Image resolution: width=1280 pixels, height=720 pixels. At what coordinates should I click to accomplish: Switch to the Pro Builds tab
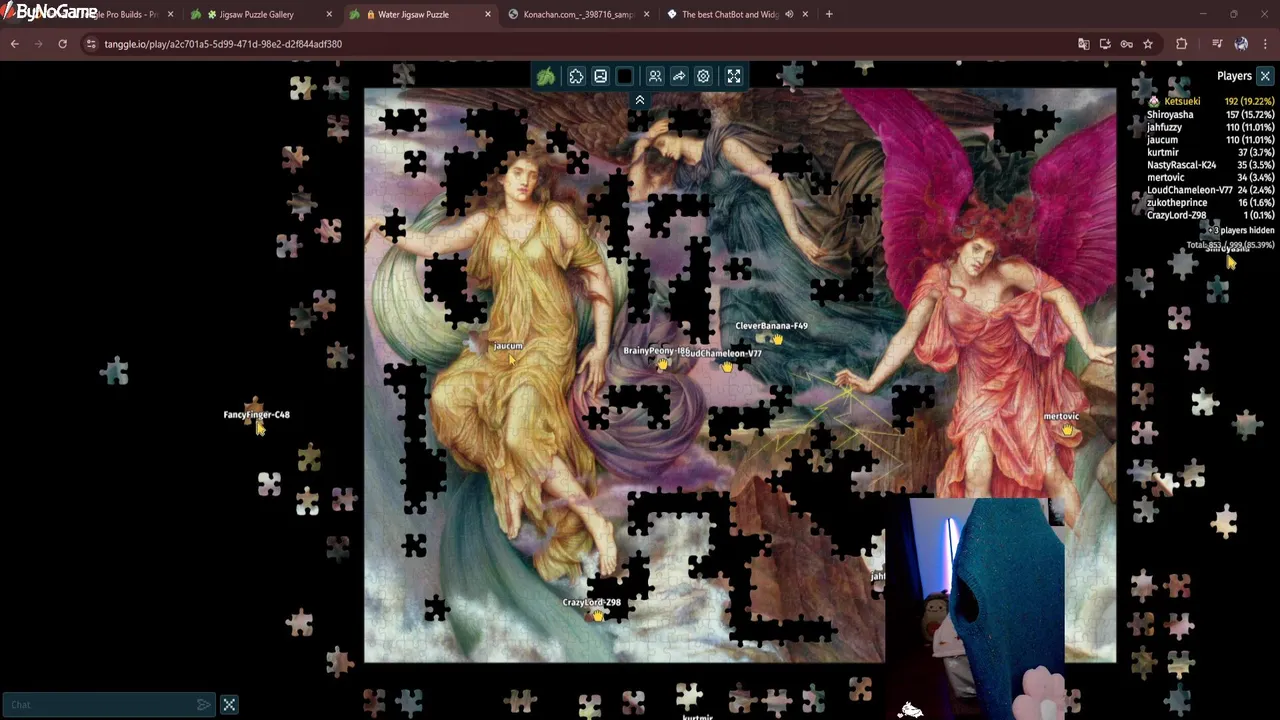click(x=125, y=15)
